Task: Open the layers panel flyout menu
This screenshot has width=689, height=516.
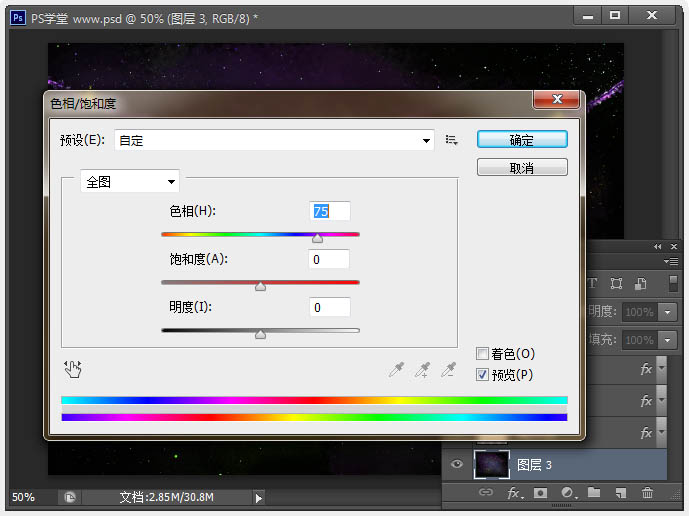Action: pyautogui.click(x=671, y=262)
